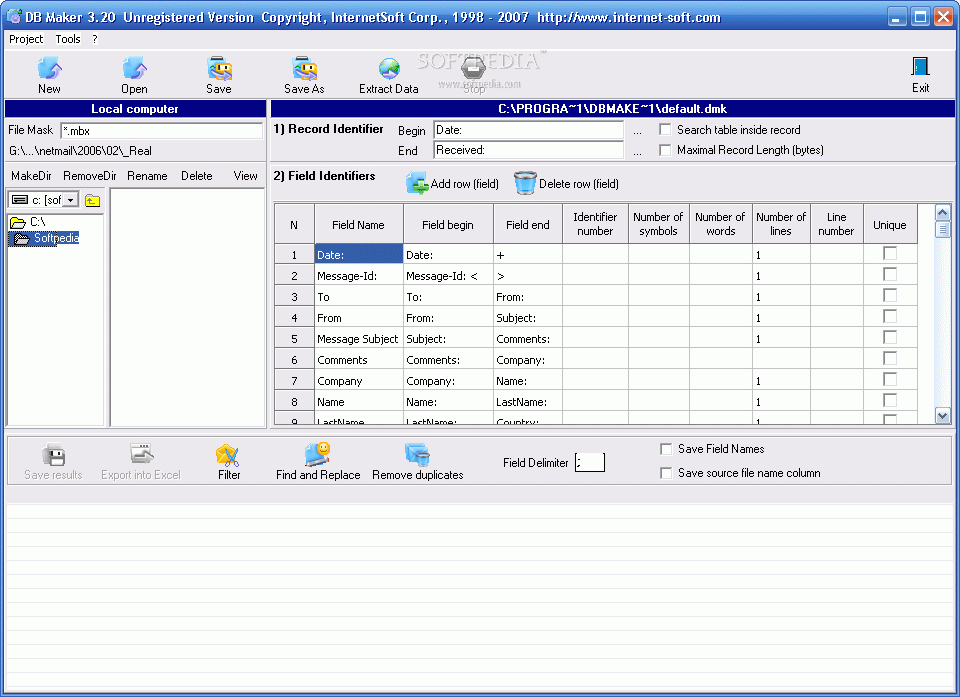Click in the File Mask input field
Screen dimensions: 960x697
coord(162,130)
